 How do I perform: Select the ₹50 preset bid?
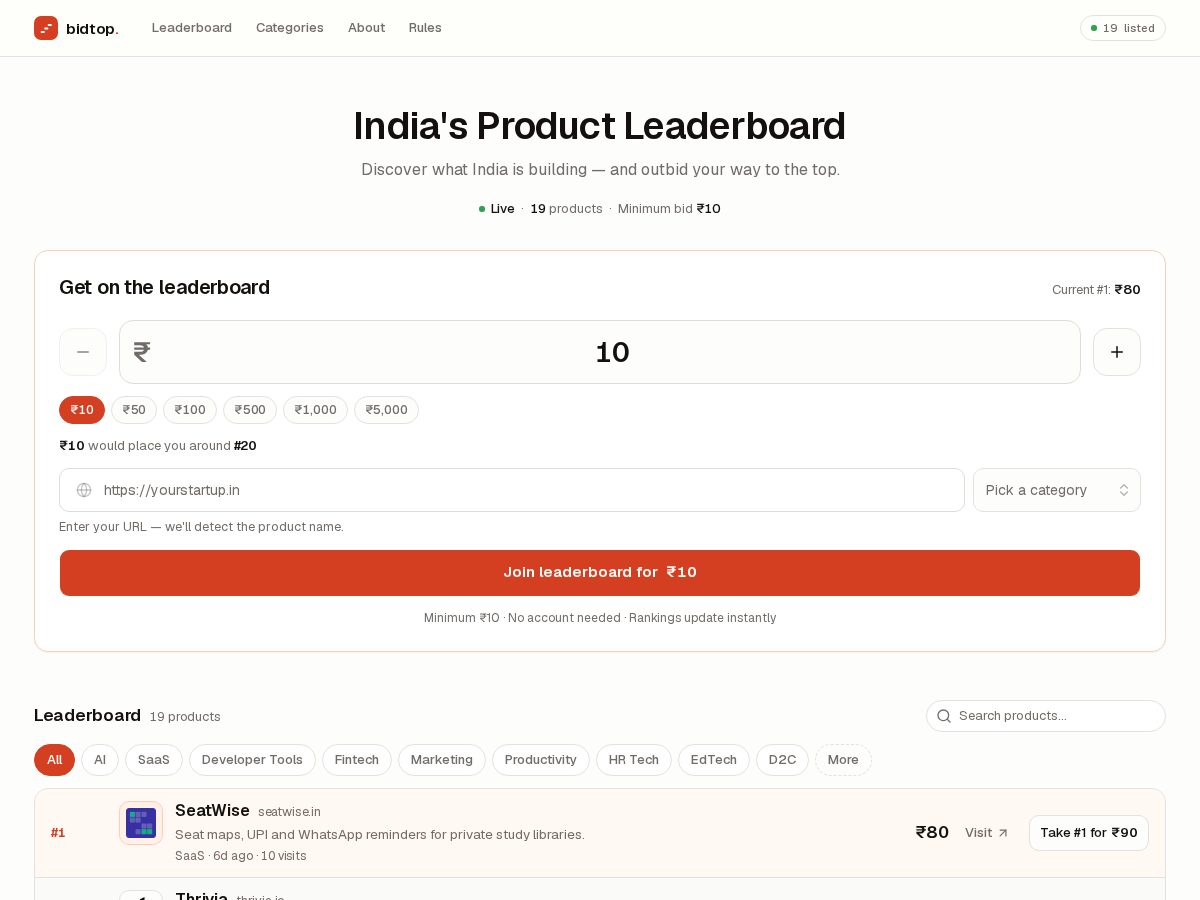[134, 410]
